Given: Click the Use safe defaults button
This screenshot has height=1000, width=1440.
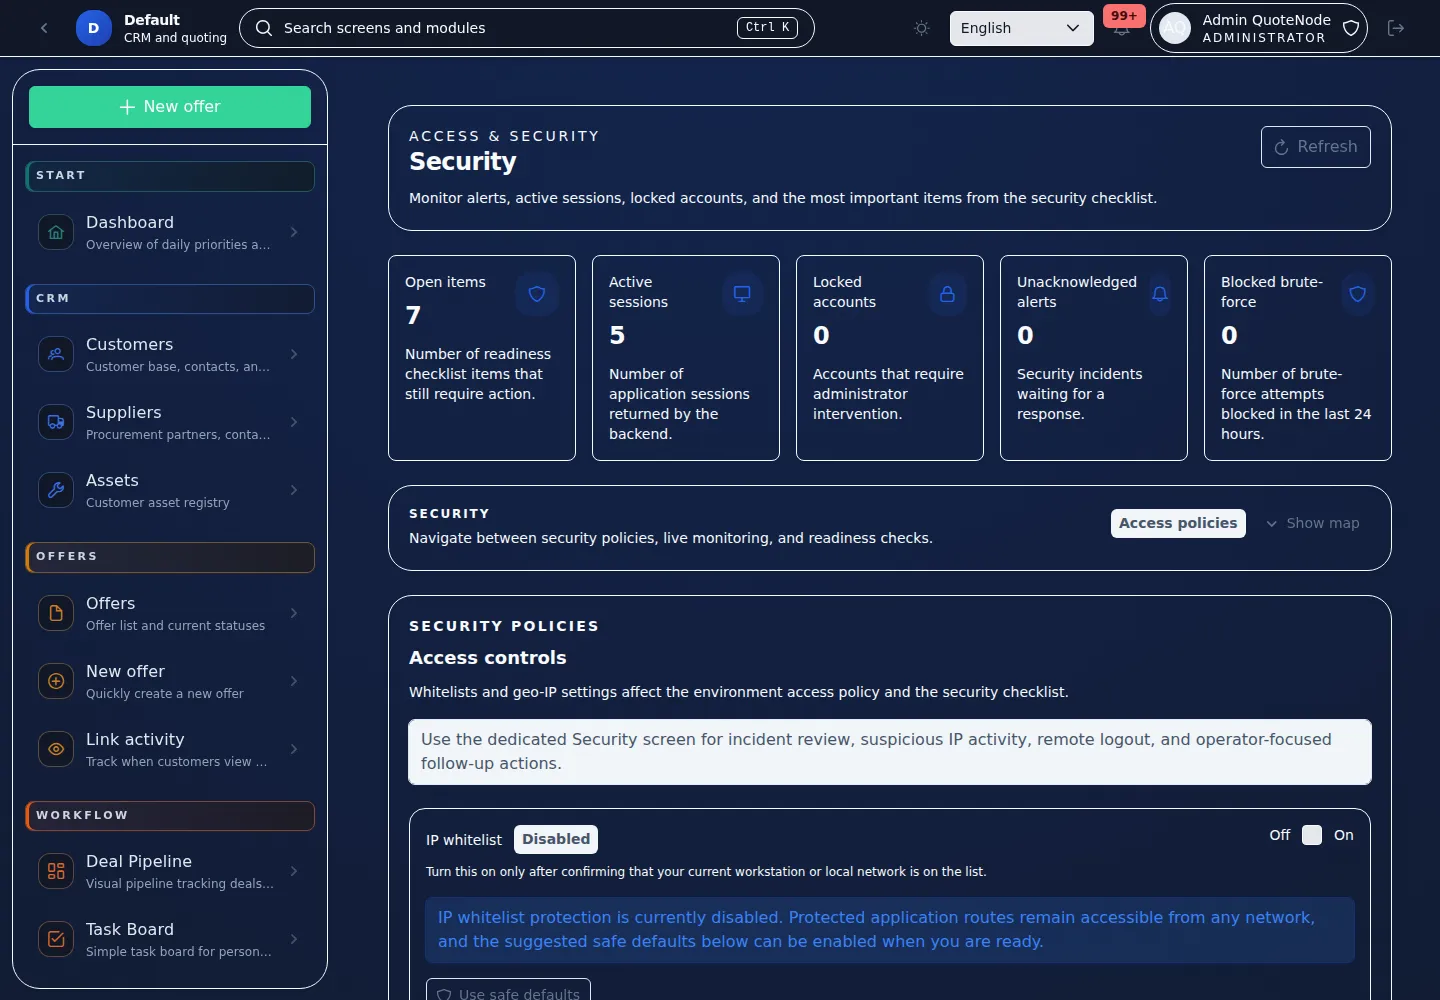Looking at the screenshot, I should click(x=508, y=990).
